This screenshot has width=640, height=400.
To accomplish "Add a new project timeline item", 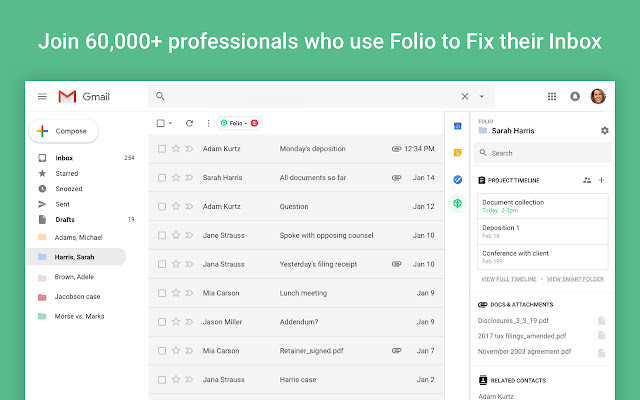I will click(x=601, y=180).
